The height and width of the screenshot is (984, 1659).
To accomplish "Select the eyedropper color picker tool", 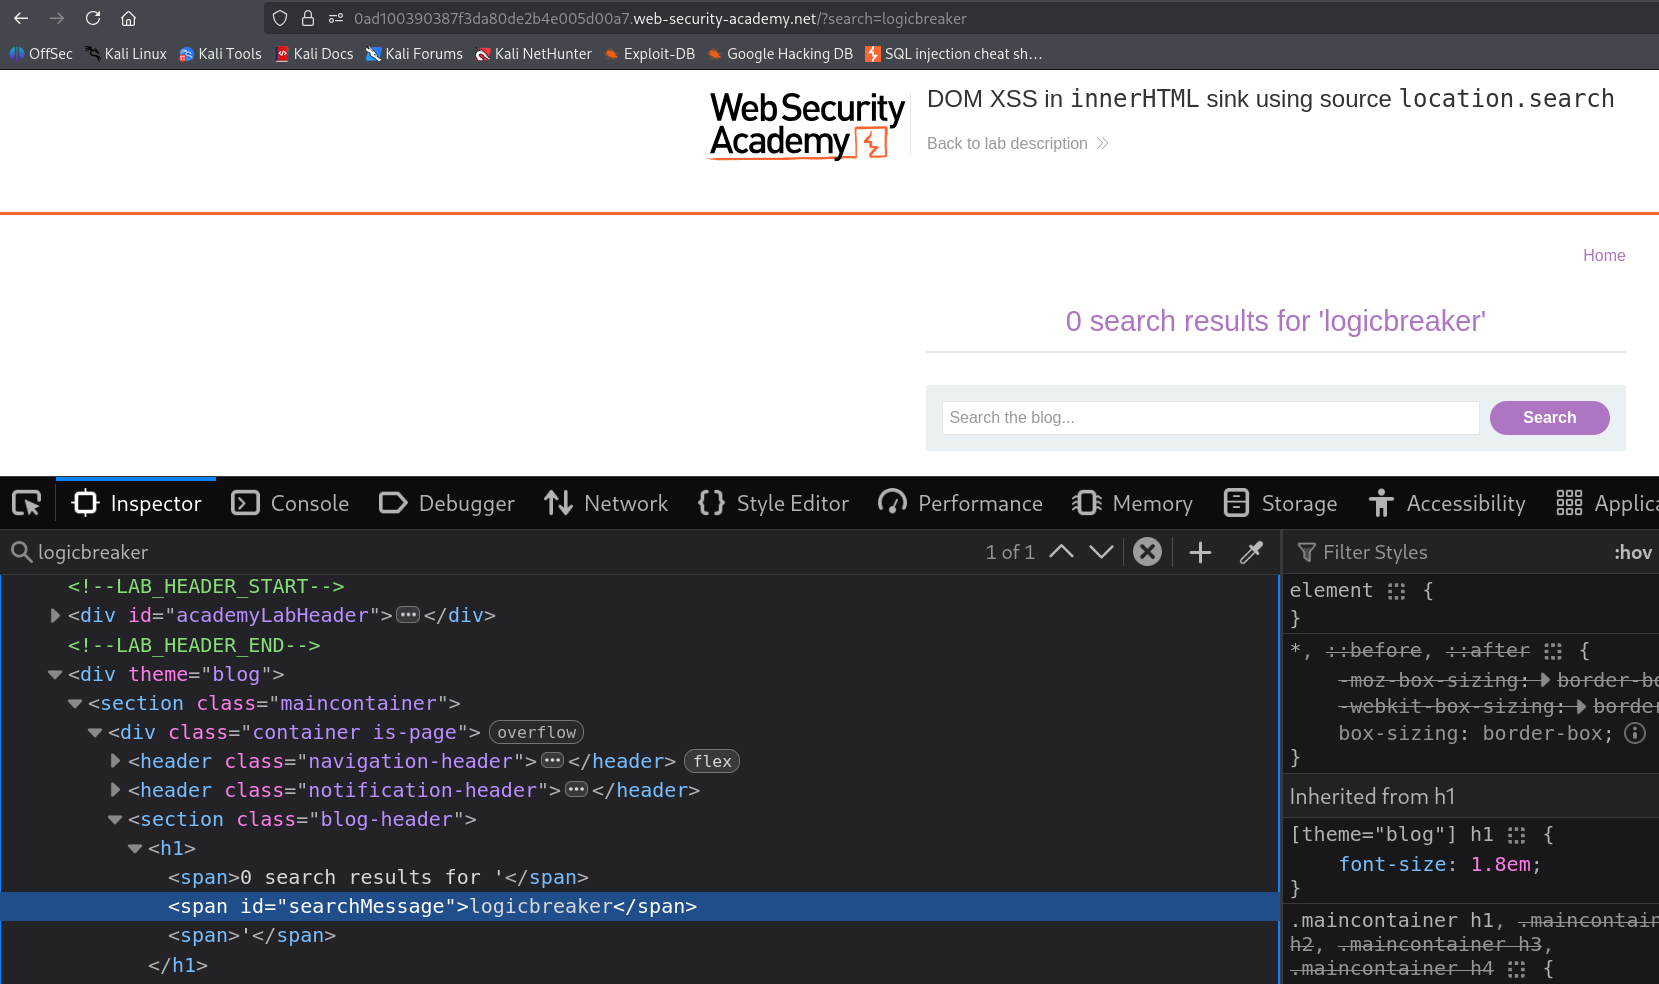I will 1251,551.
